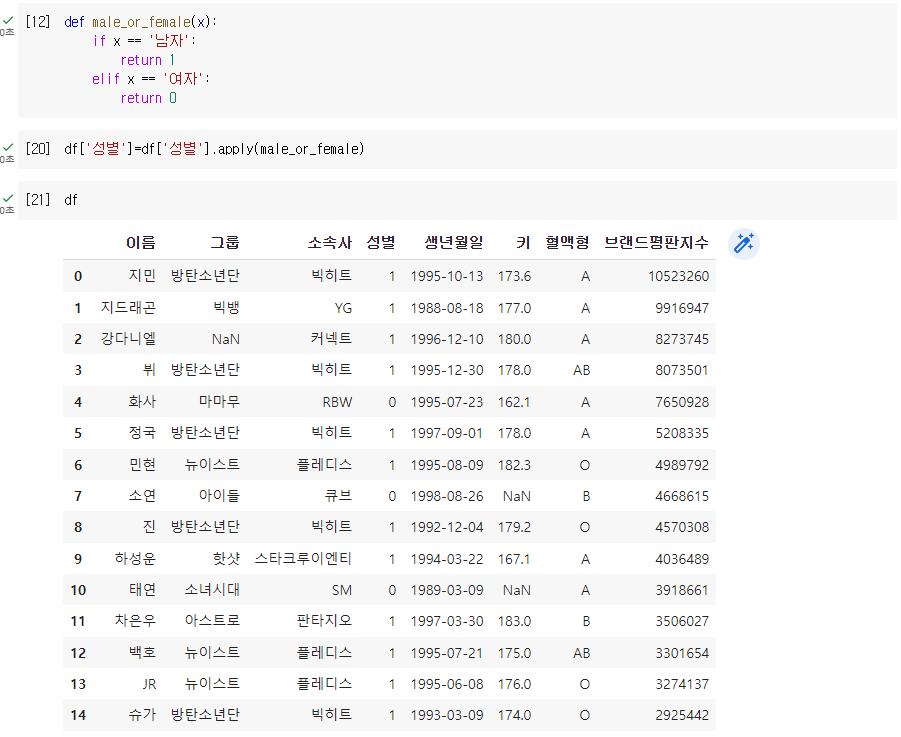The height and width of the screenshot is (737, 901).
Task: Click the '브랜드평판지수' column header
Action: (x=656, y=242)
